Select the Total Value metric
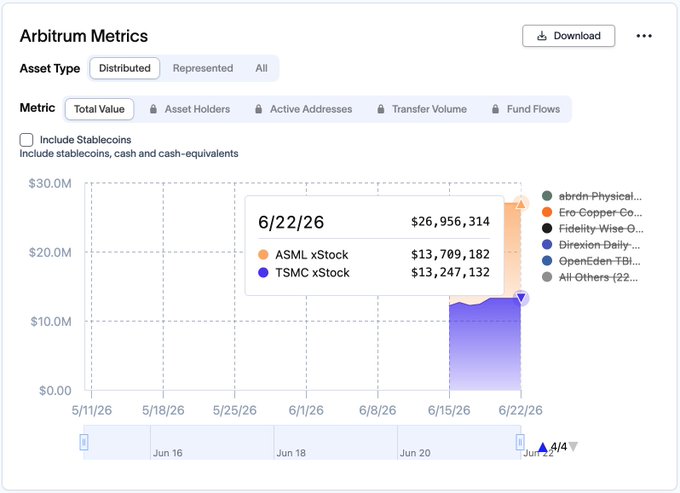680x493 pixels. point(99,109)
